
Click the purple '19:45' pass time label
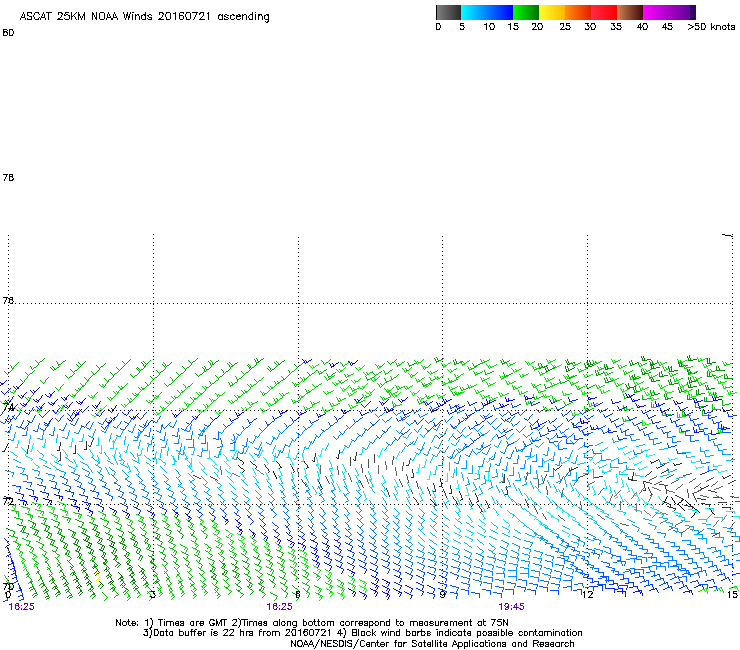tap(512, 607)
